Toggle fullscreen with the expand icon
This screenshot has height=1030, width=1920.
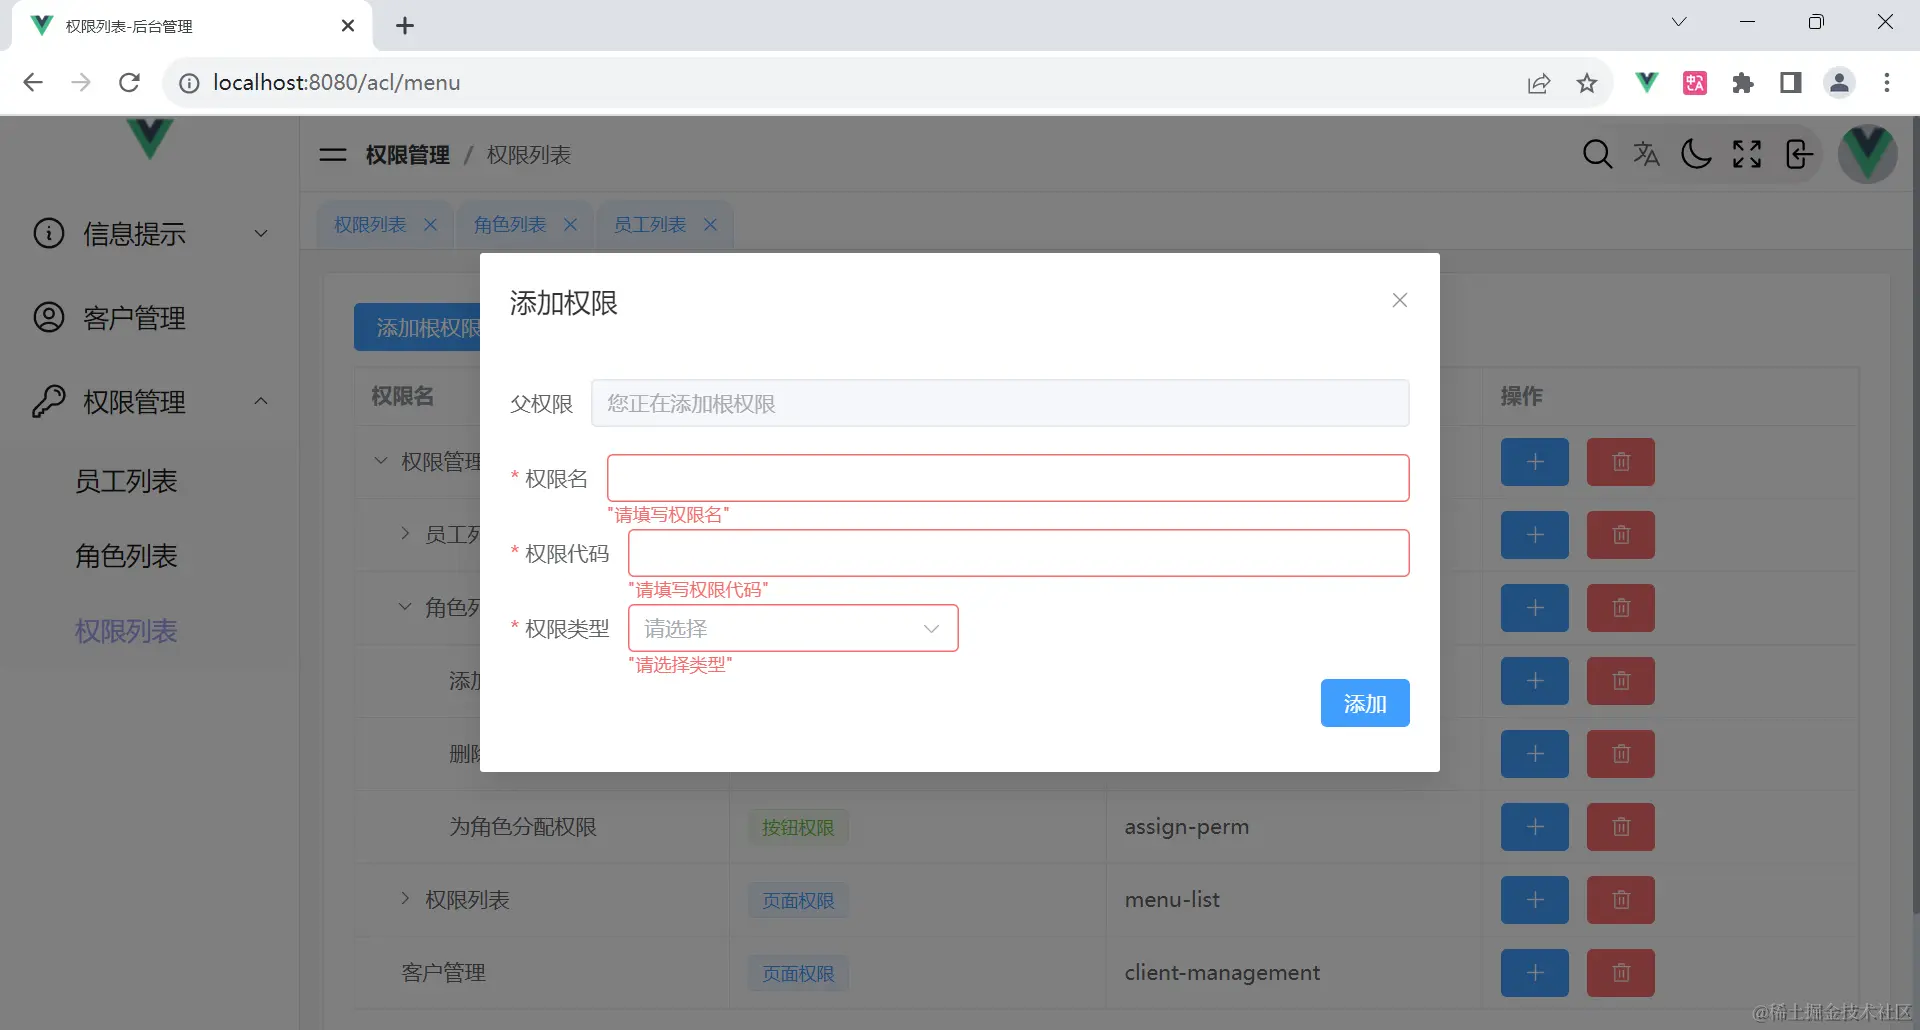click(x=1746, y=154)
